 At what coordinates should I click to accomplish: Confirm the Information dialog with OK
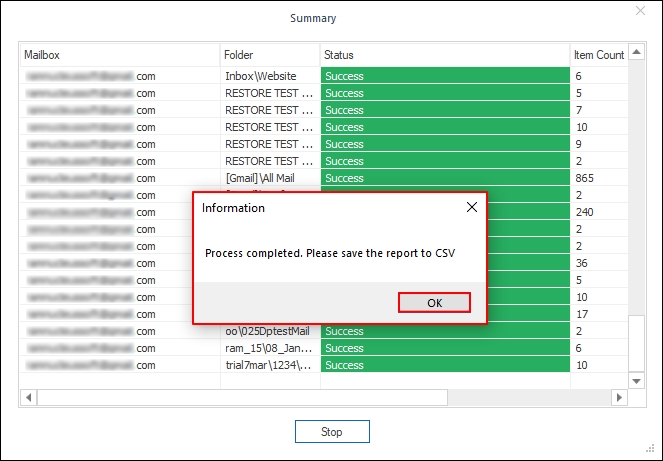coord(434,303)
